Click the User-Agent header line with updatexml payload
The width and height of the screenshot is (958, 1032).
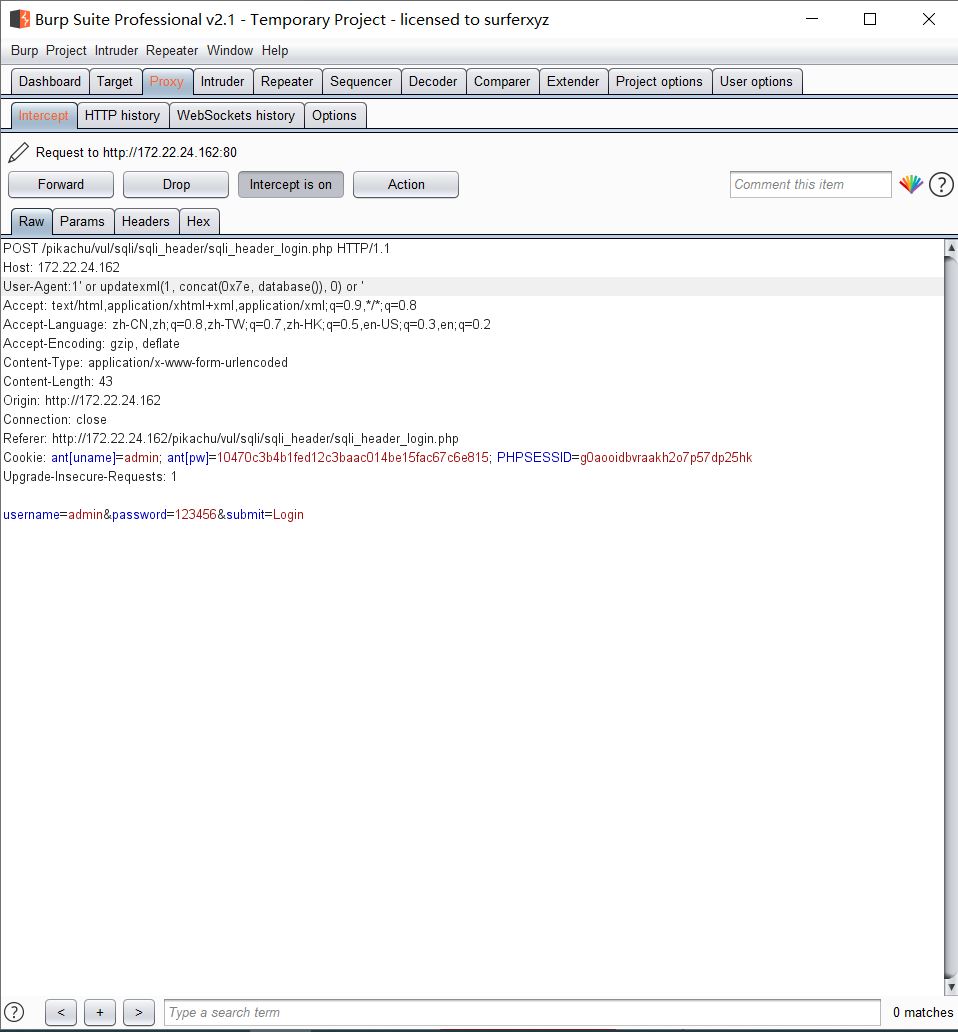coord(183,287)
